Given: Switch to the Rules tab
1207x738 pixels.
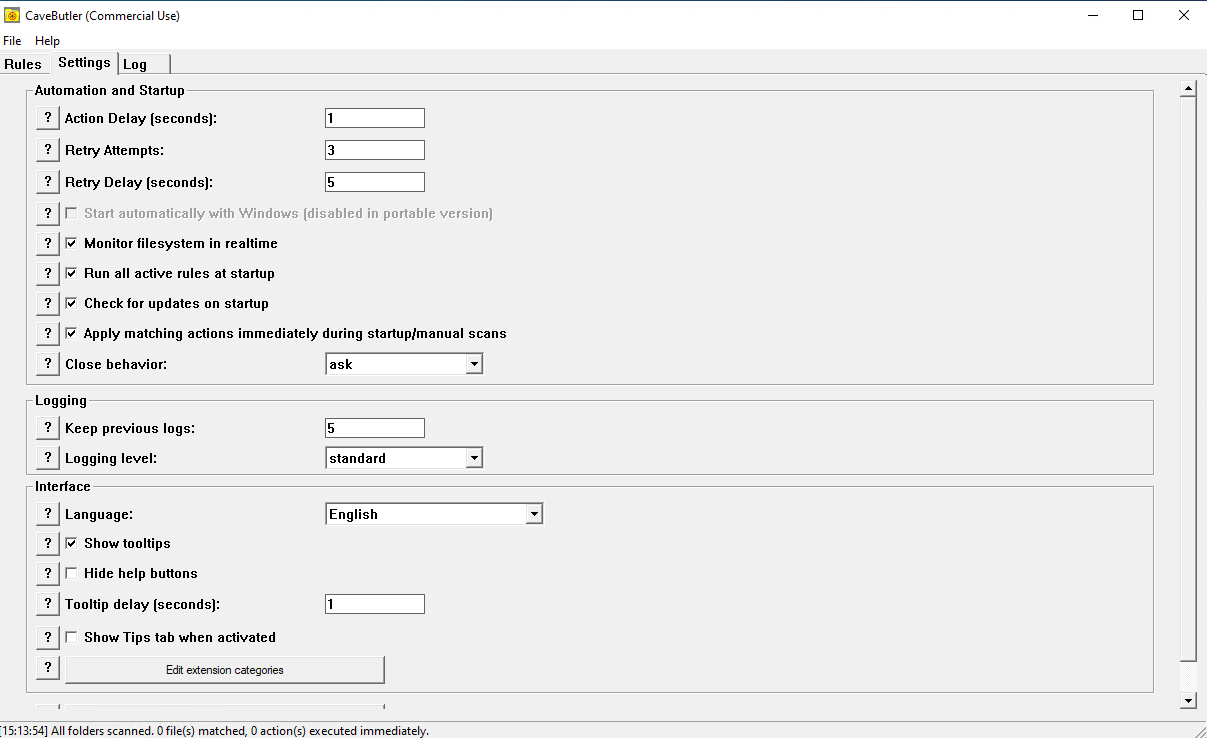Looking at the screenshot, I should coord(23,64).
